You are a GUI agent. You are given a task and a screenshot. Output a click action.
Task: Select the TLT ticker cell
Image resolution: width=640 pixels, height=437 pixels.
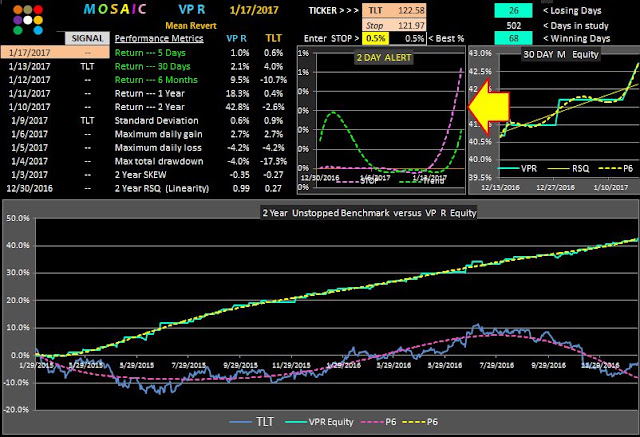(x=376, y=11)
